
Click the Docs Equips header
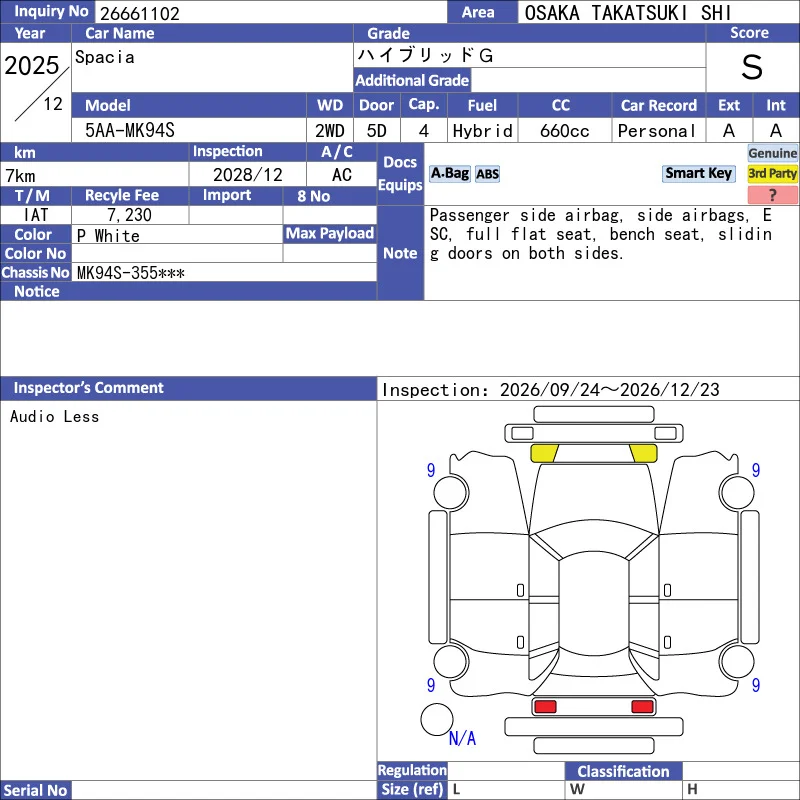(x=401, y=173)
